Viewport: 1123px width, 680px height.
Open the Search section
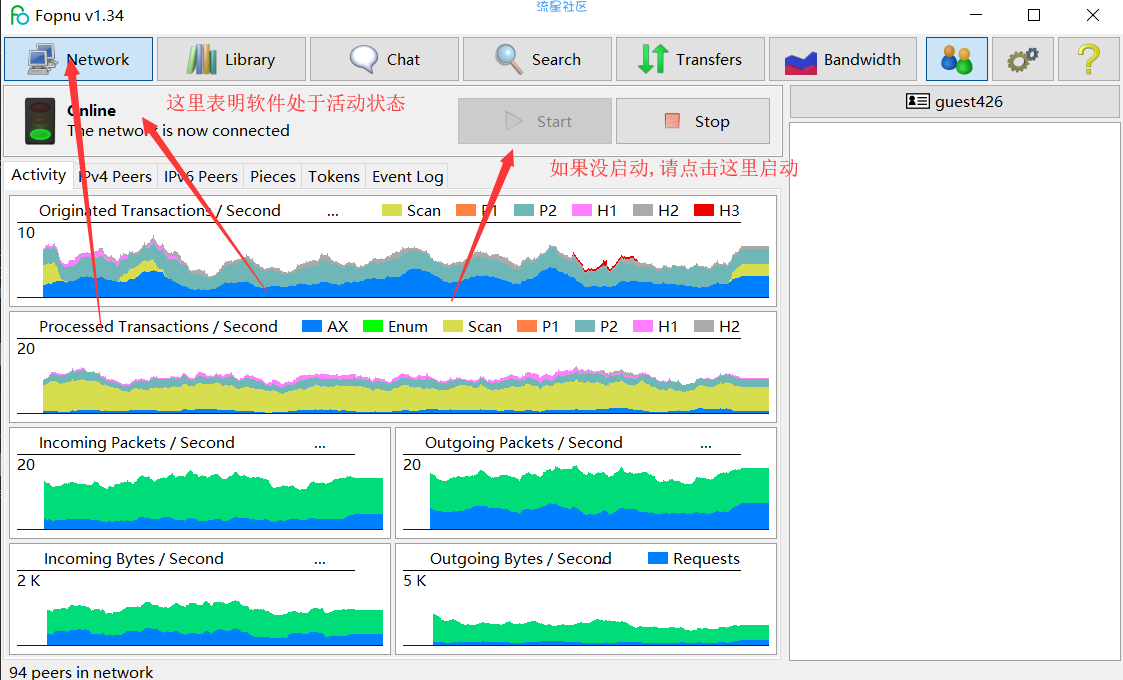pyautogui.click(x=537, y=59)
